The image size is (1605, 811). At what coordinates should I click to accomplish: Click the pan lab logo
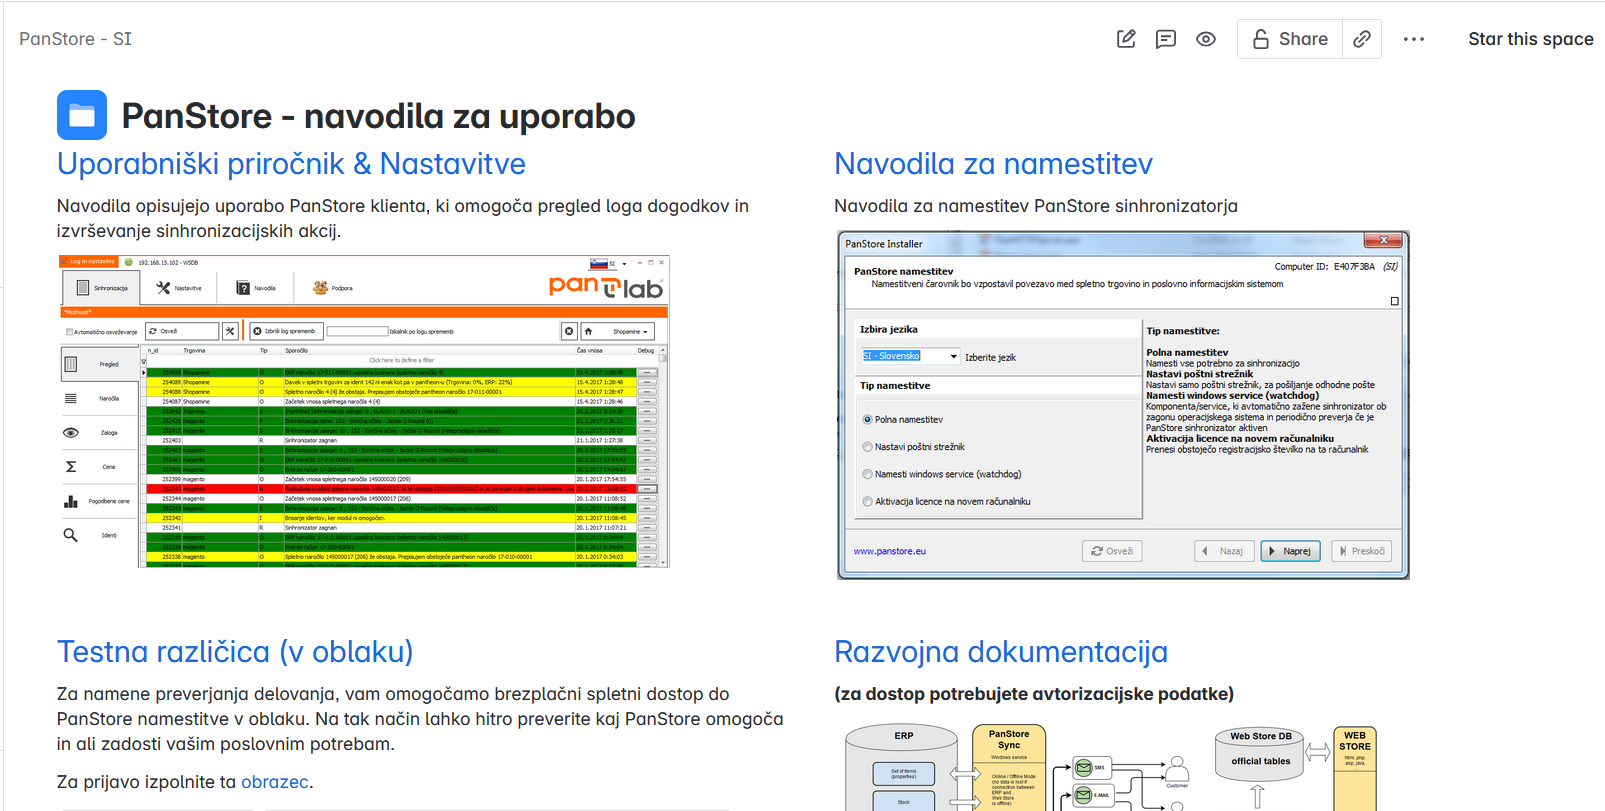pyautogui.click(x=606, y=287)
